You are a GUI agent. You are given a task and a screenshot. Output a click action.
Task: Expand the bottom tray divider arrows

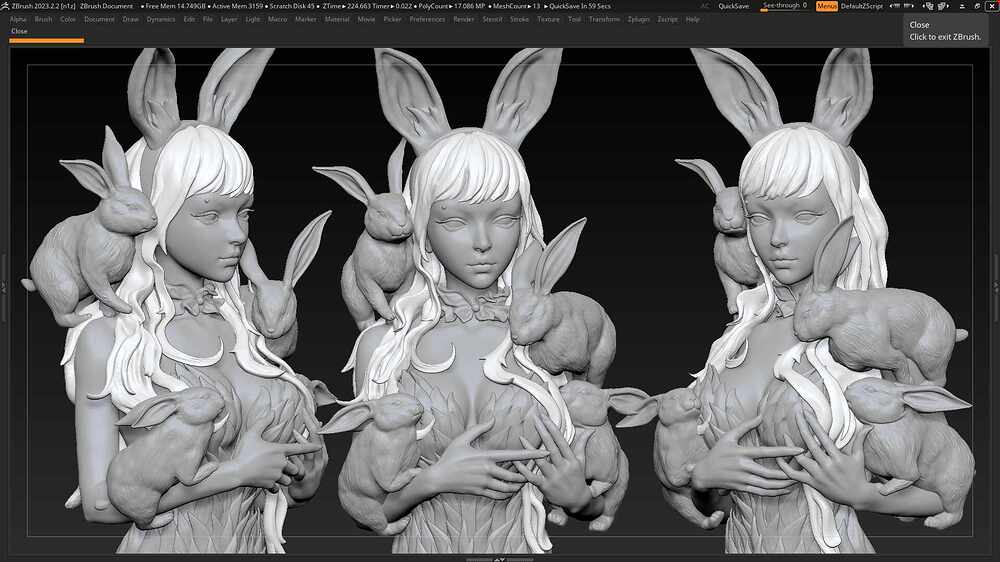point(500,559)
